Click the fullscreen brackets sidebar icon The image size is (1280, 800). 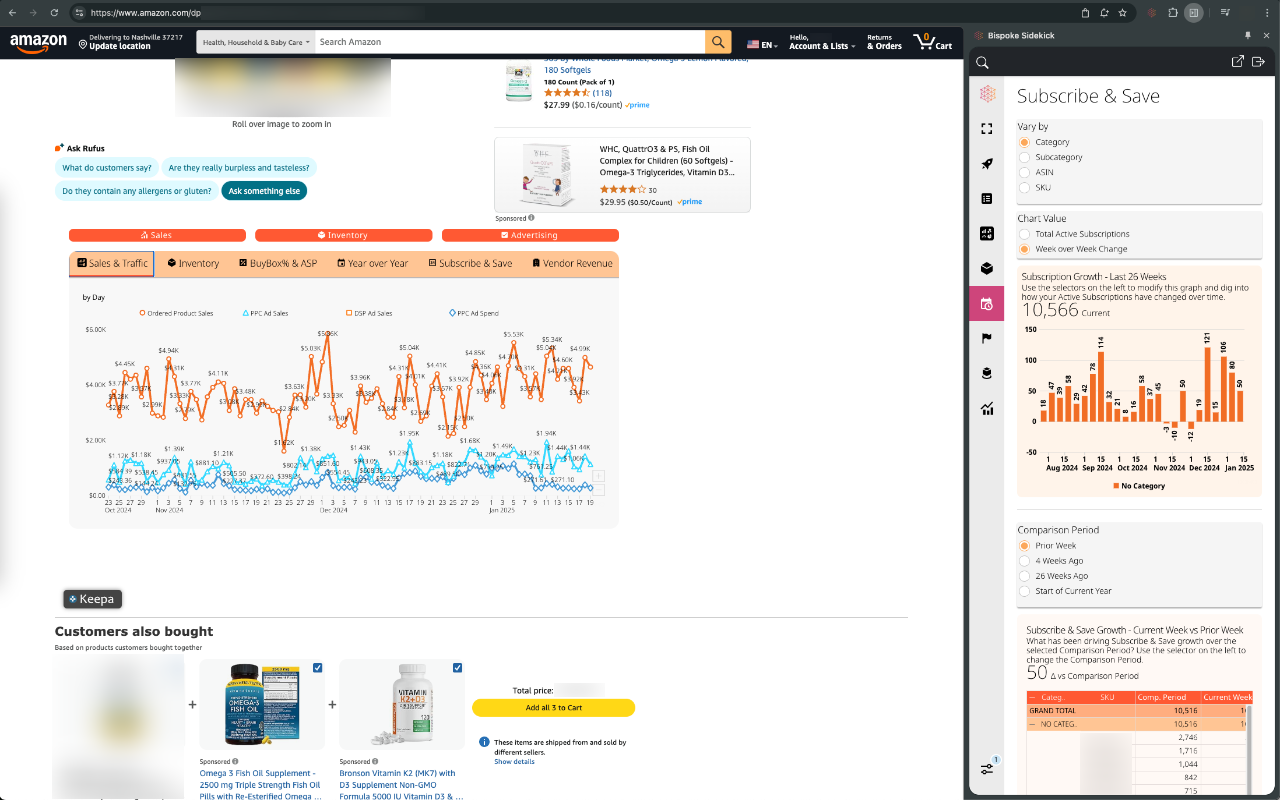coord(987,129)
